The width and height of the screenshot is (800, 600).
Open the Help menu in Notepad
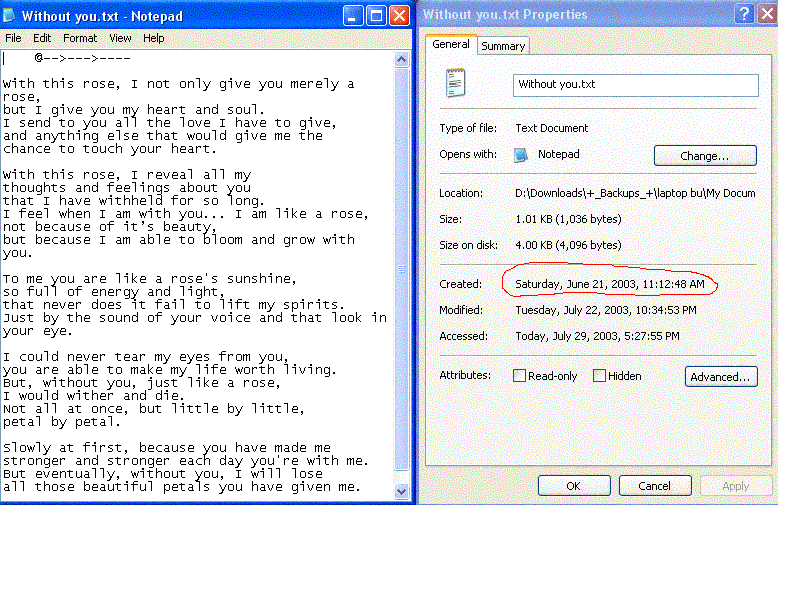[x=154, y=38]
